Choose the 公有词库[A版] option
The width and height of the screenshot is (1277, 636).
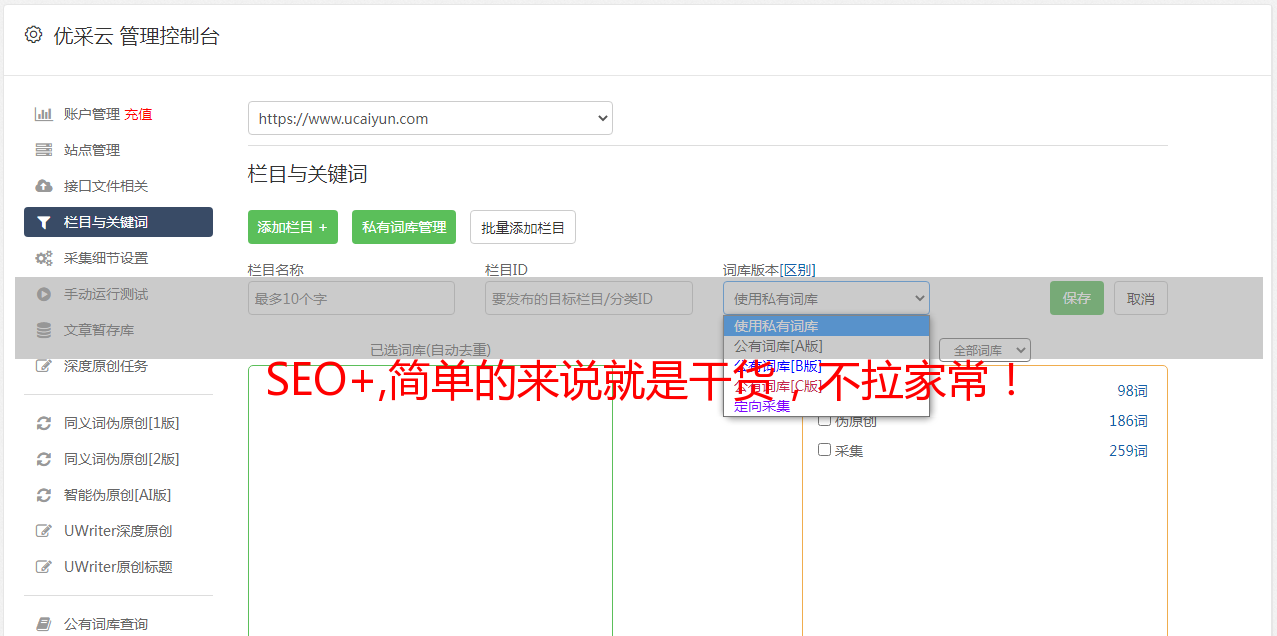click(826, 346)
